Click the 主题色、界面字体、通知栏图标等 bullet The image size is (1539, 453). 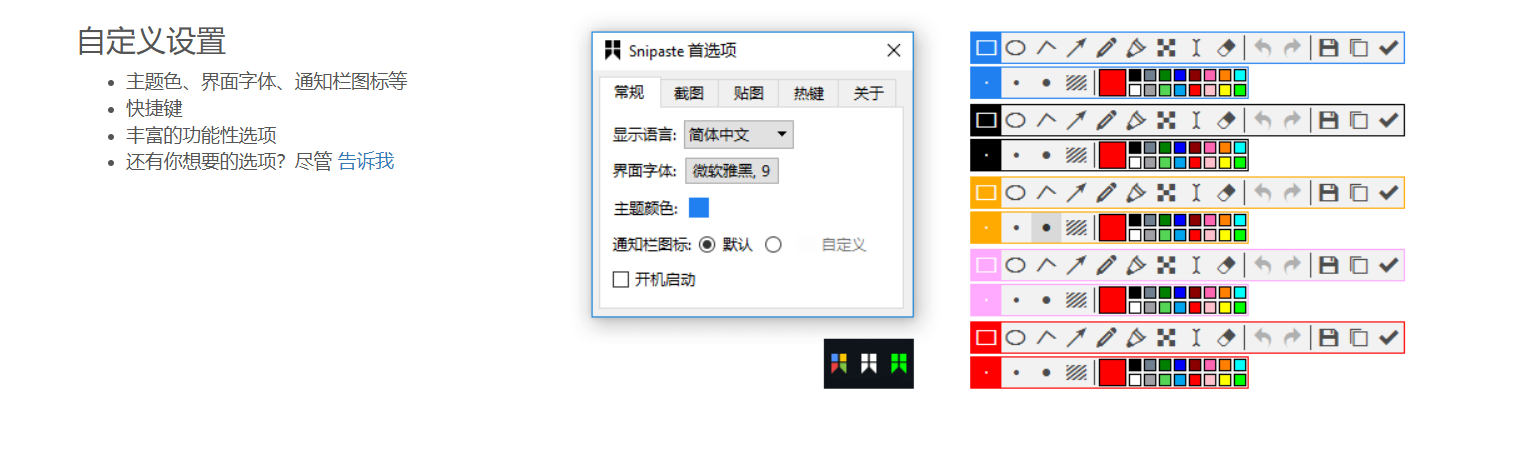click(267, 82)
